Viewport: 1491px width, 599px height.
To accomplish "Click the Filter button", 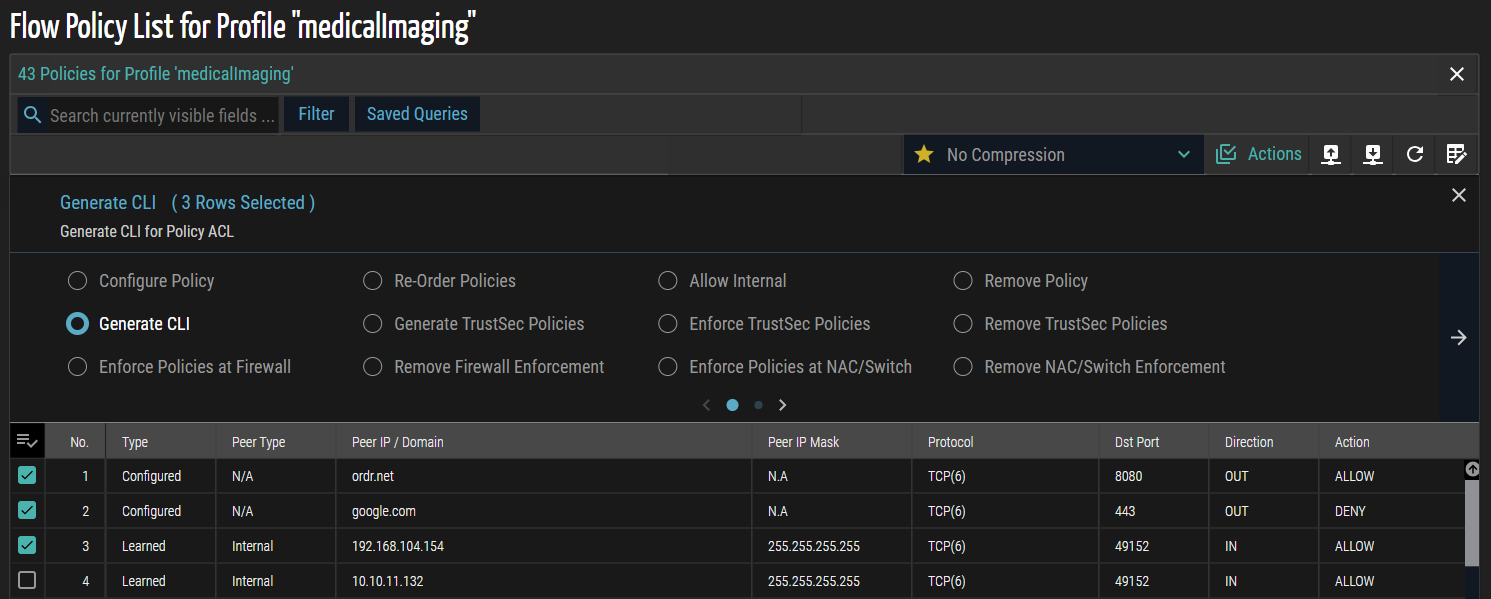I will click(316, 114).
